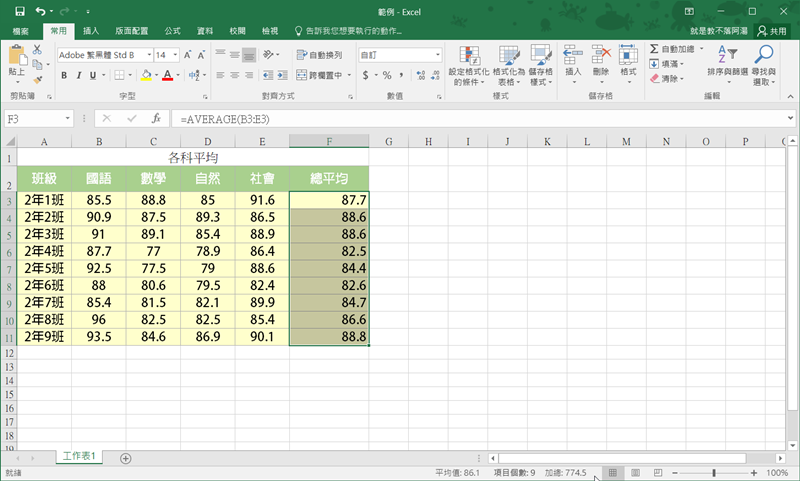Click the 共用 share button

tap(770, 32)
